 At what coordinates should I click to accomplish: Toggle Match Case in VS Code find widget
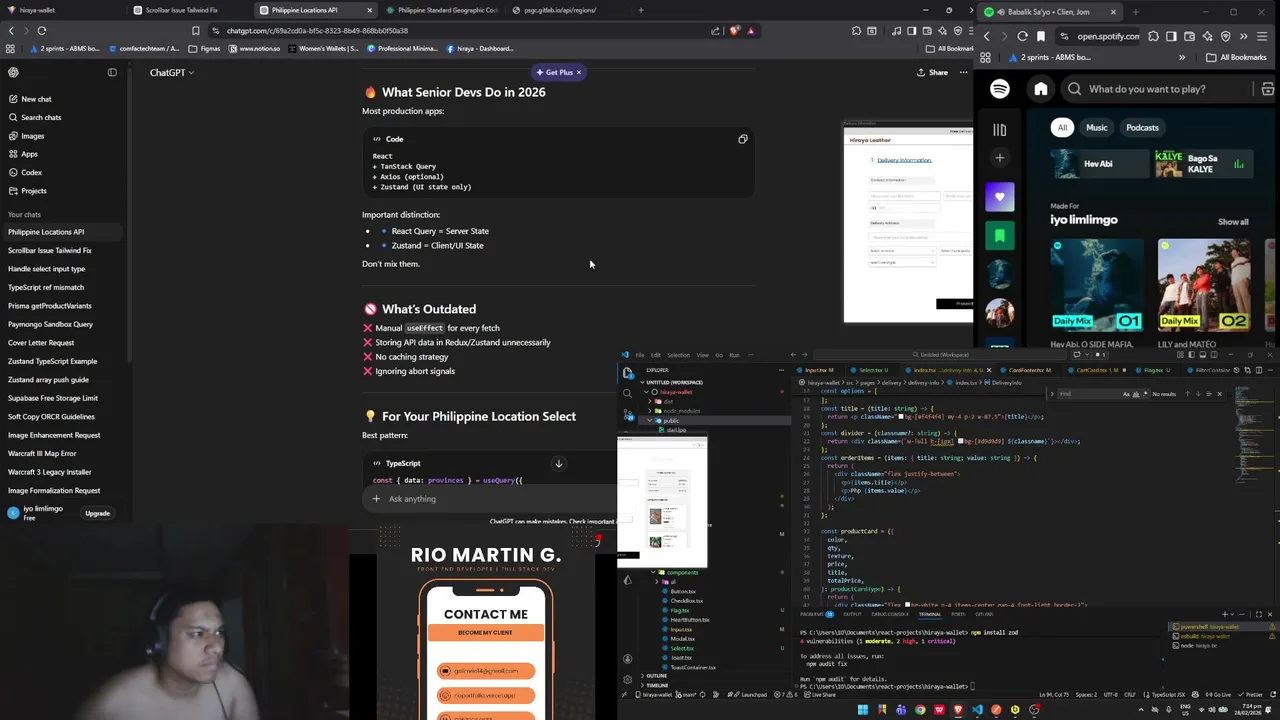[x=1125, y=394]
